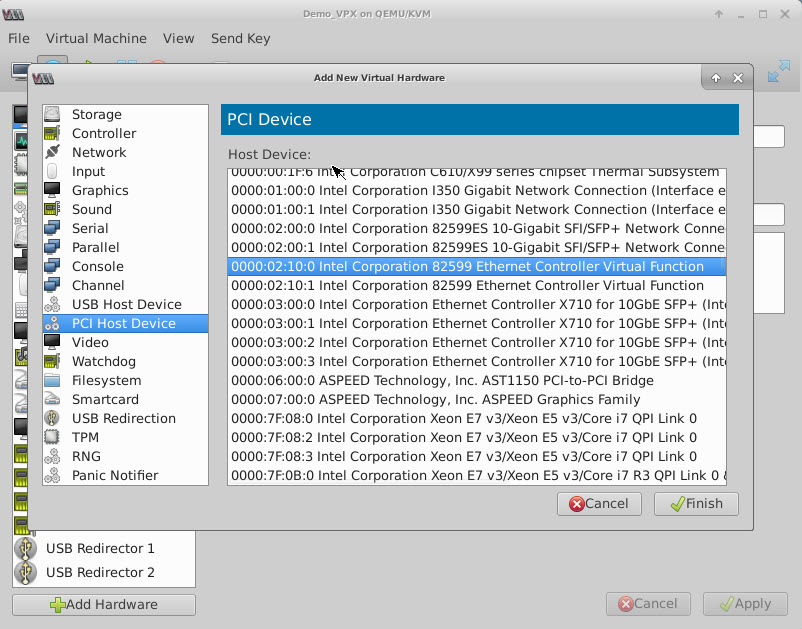Viewport: 802px width, 629px height.
Task: Click the USB Redirection icon
Action: (52, 418)
